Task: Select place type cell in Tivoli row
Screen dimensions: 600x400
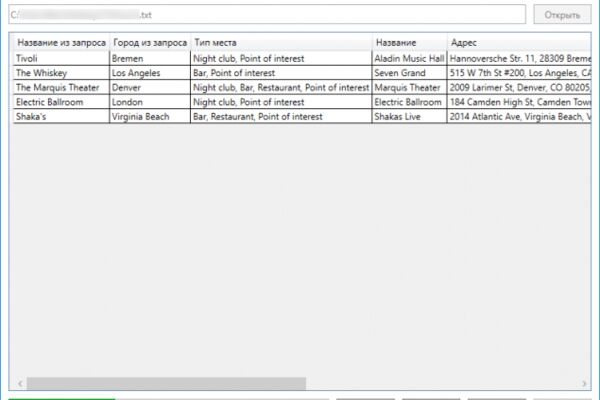Action: click(x=281, y=58)
